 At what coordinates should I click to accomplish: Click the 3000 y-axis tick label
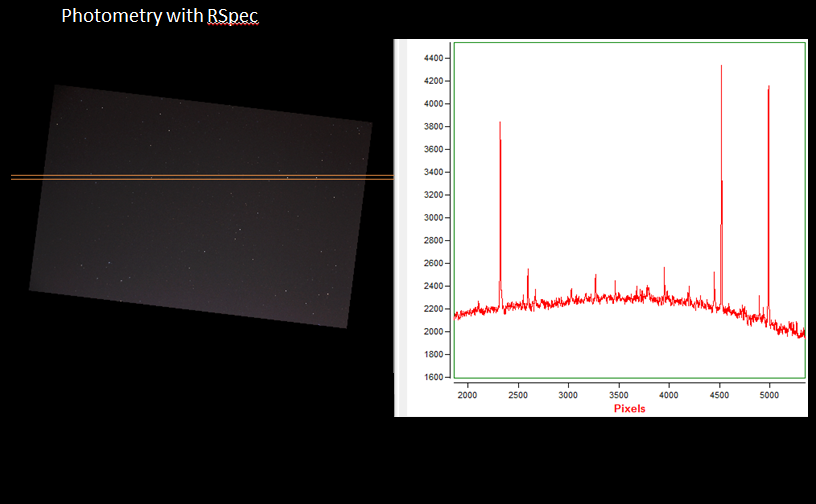click(x=432, y=218)
